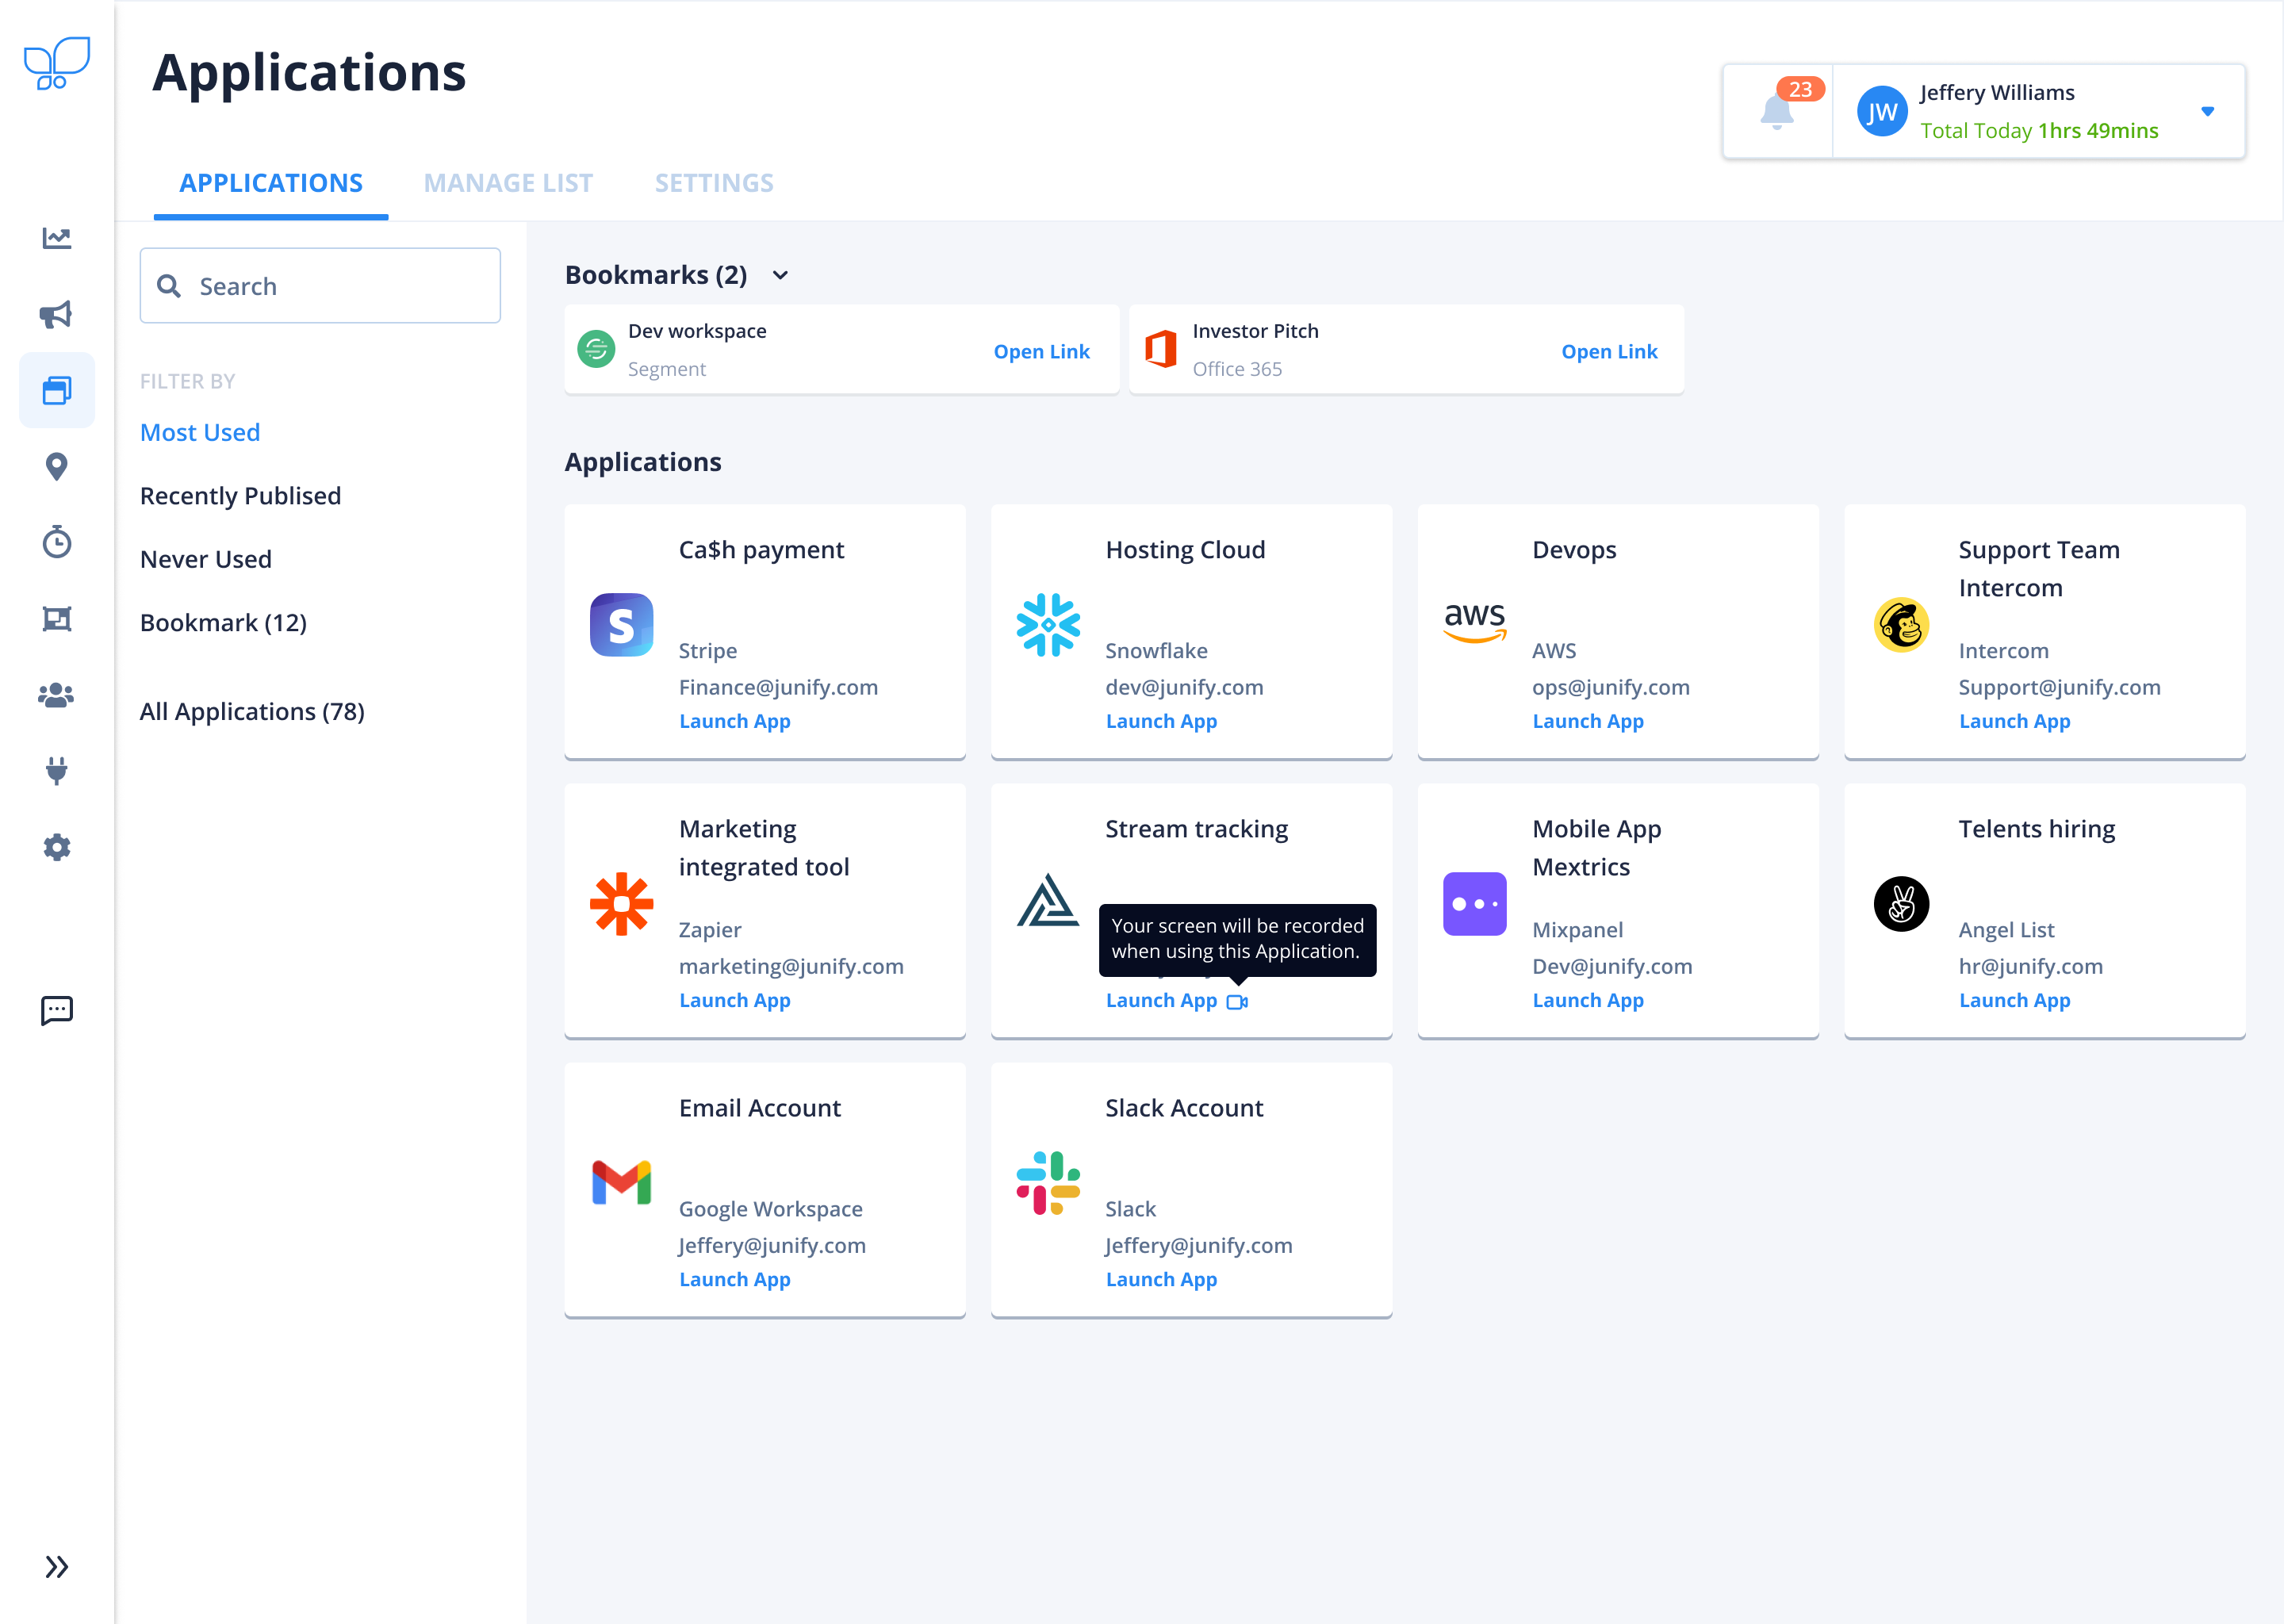2284x1624 pixels.
Task: Launch the Email Account Google Workspace app
Action: pyautogui.click(x=734, y=1277)
